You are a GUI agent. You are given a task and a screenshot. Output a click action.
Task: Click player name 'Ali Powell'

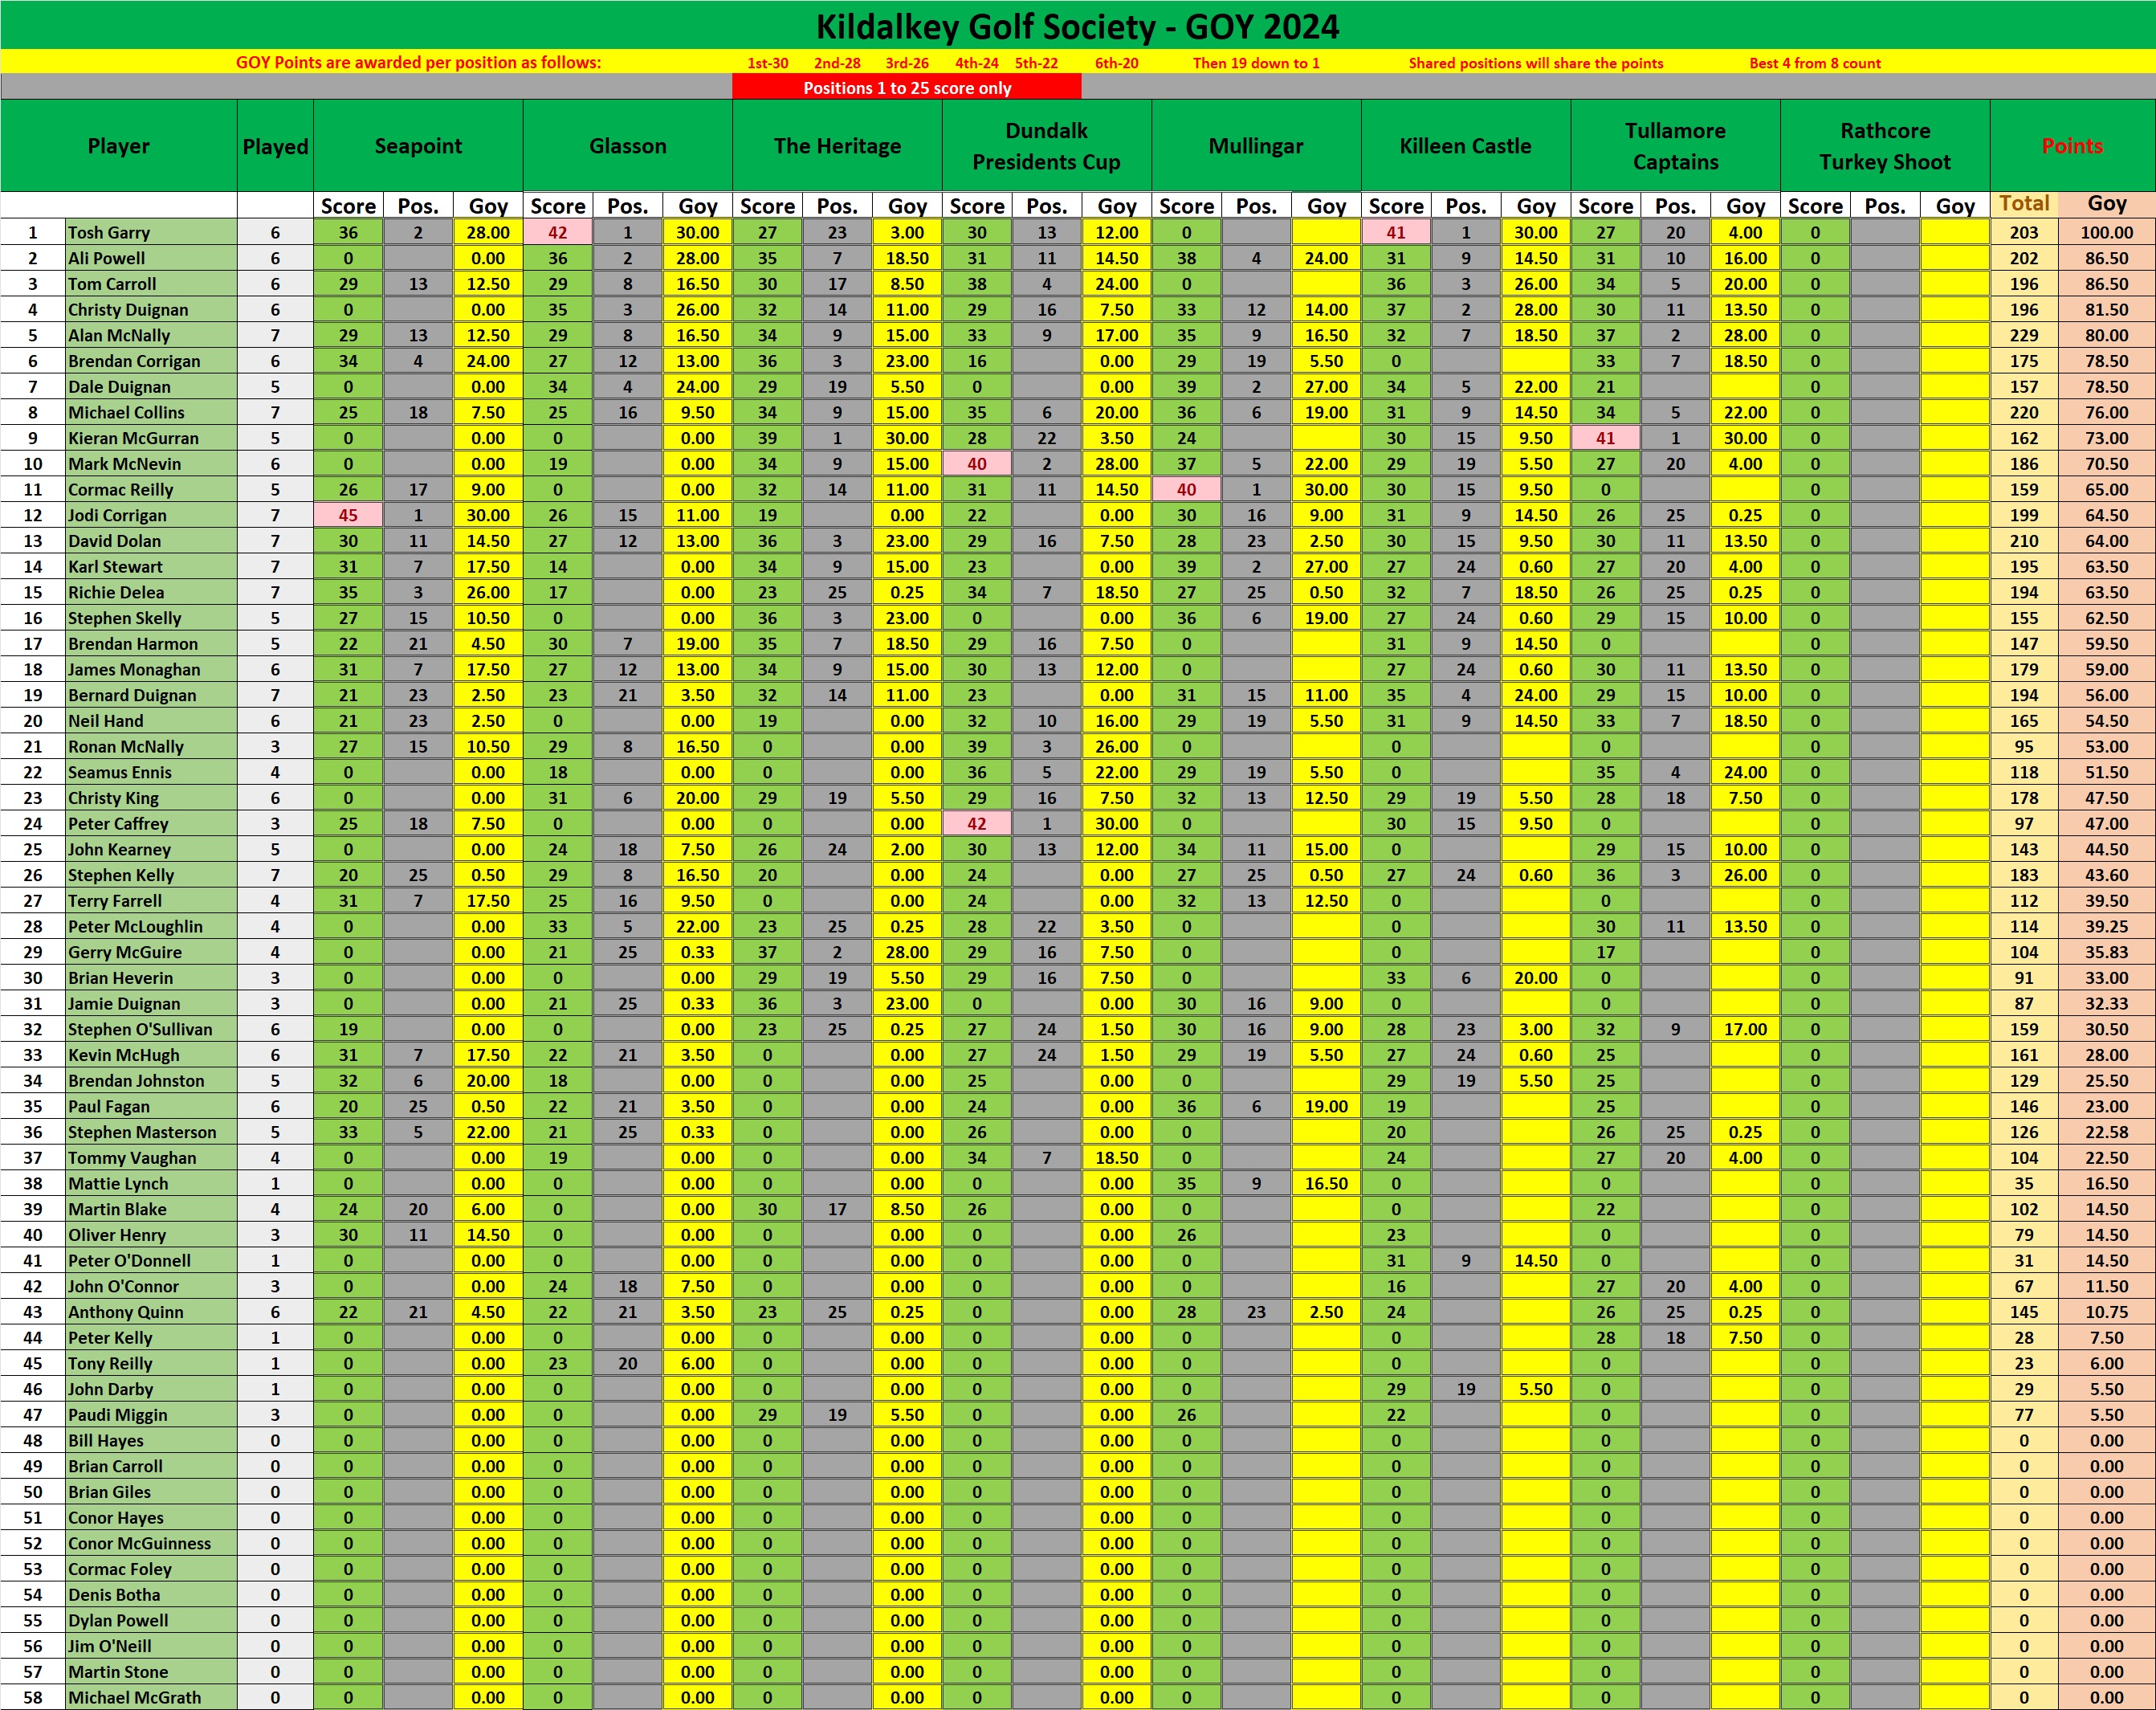coord(106,258)
